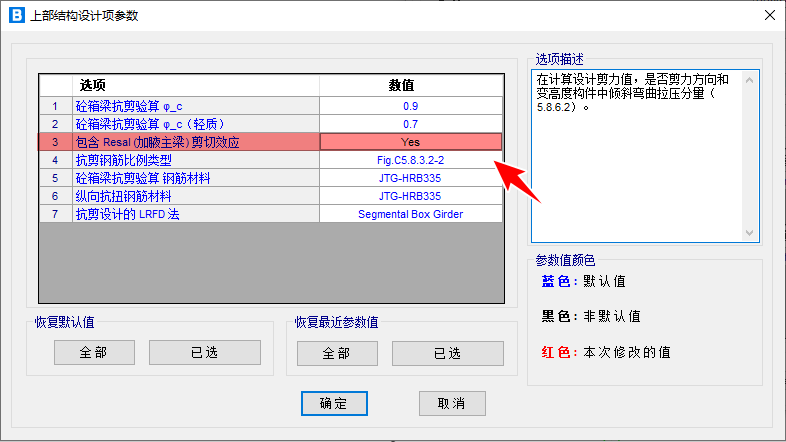The image size is (786, 442).
Task: Open the Fig.C5.8.3.2-2 value dropdown
Action: (x=410, y=160)
